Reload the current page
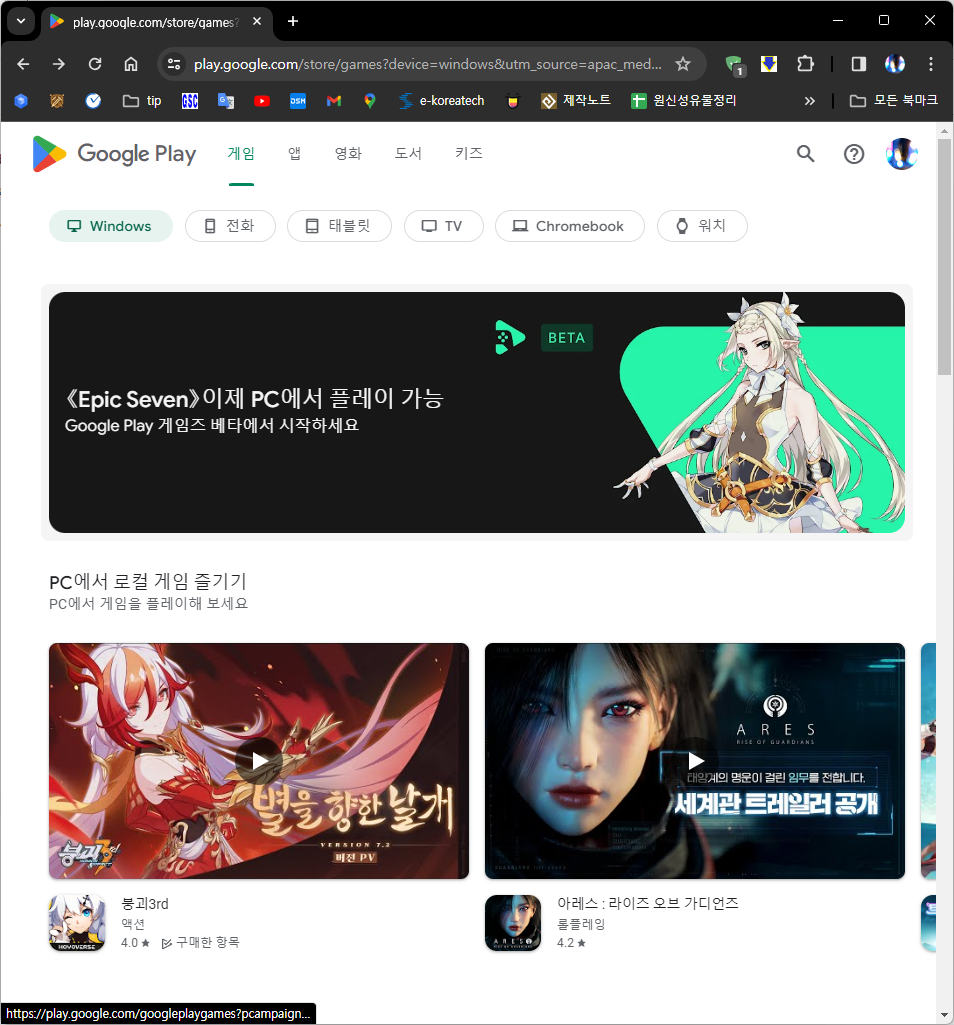954x1025 pixels. tap(95, 64)
